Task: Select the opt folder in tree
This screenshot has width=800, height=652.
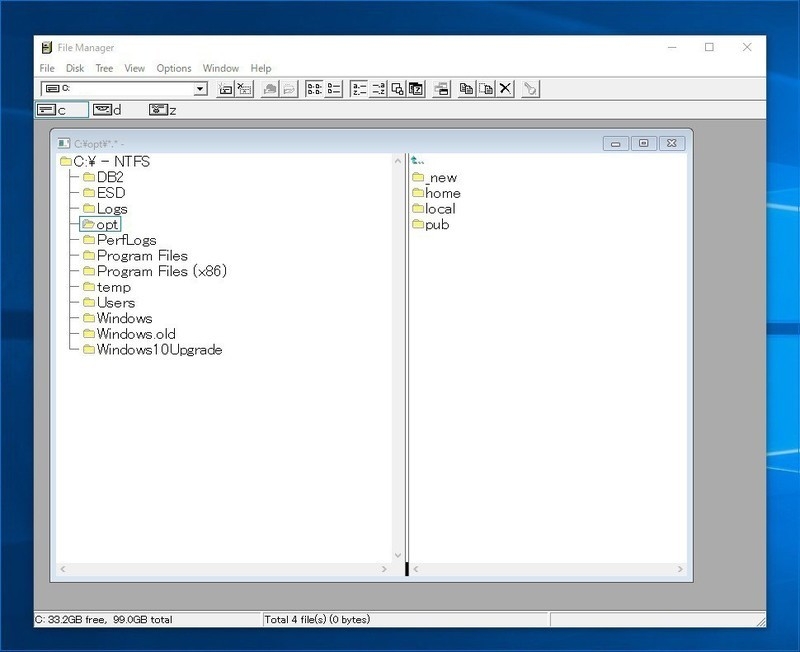Action: (100, 224)
